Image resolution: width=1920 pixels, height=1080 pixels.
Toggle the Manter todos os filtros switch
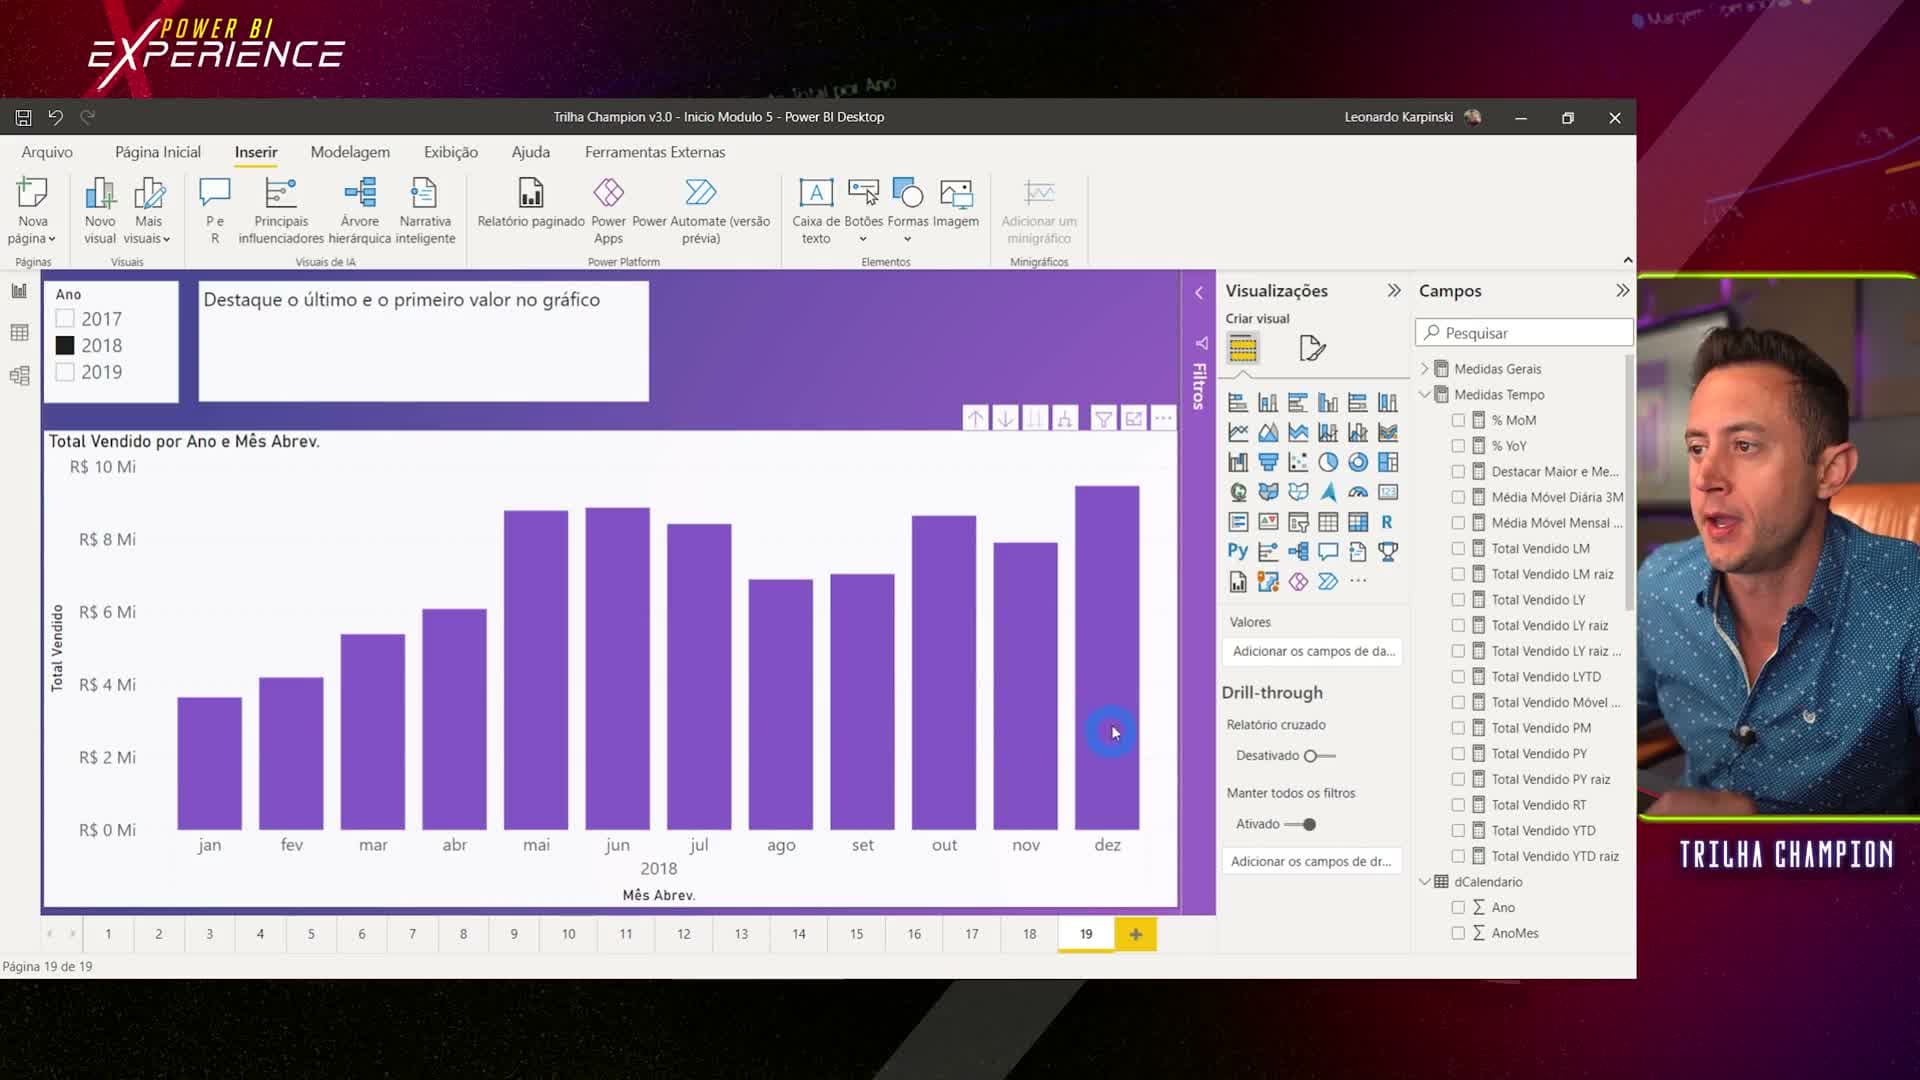click(1300, 825)
